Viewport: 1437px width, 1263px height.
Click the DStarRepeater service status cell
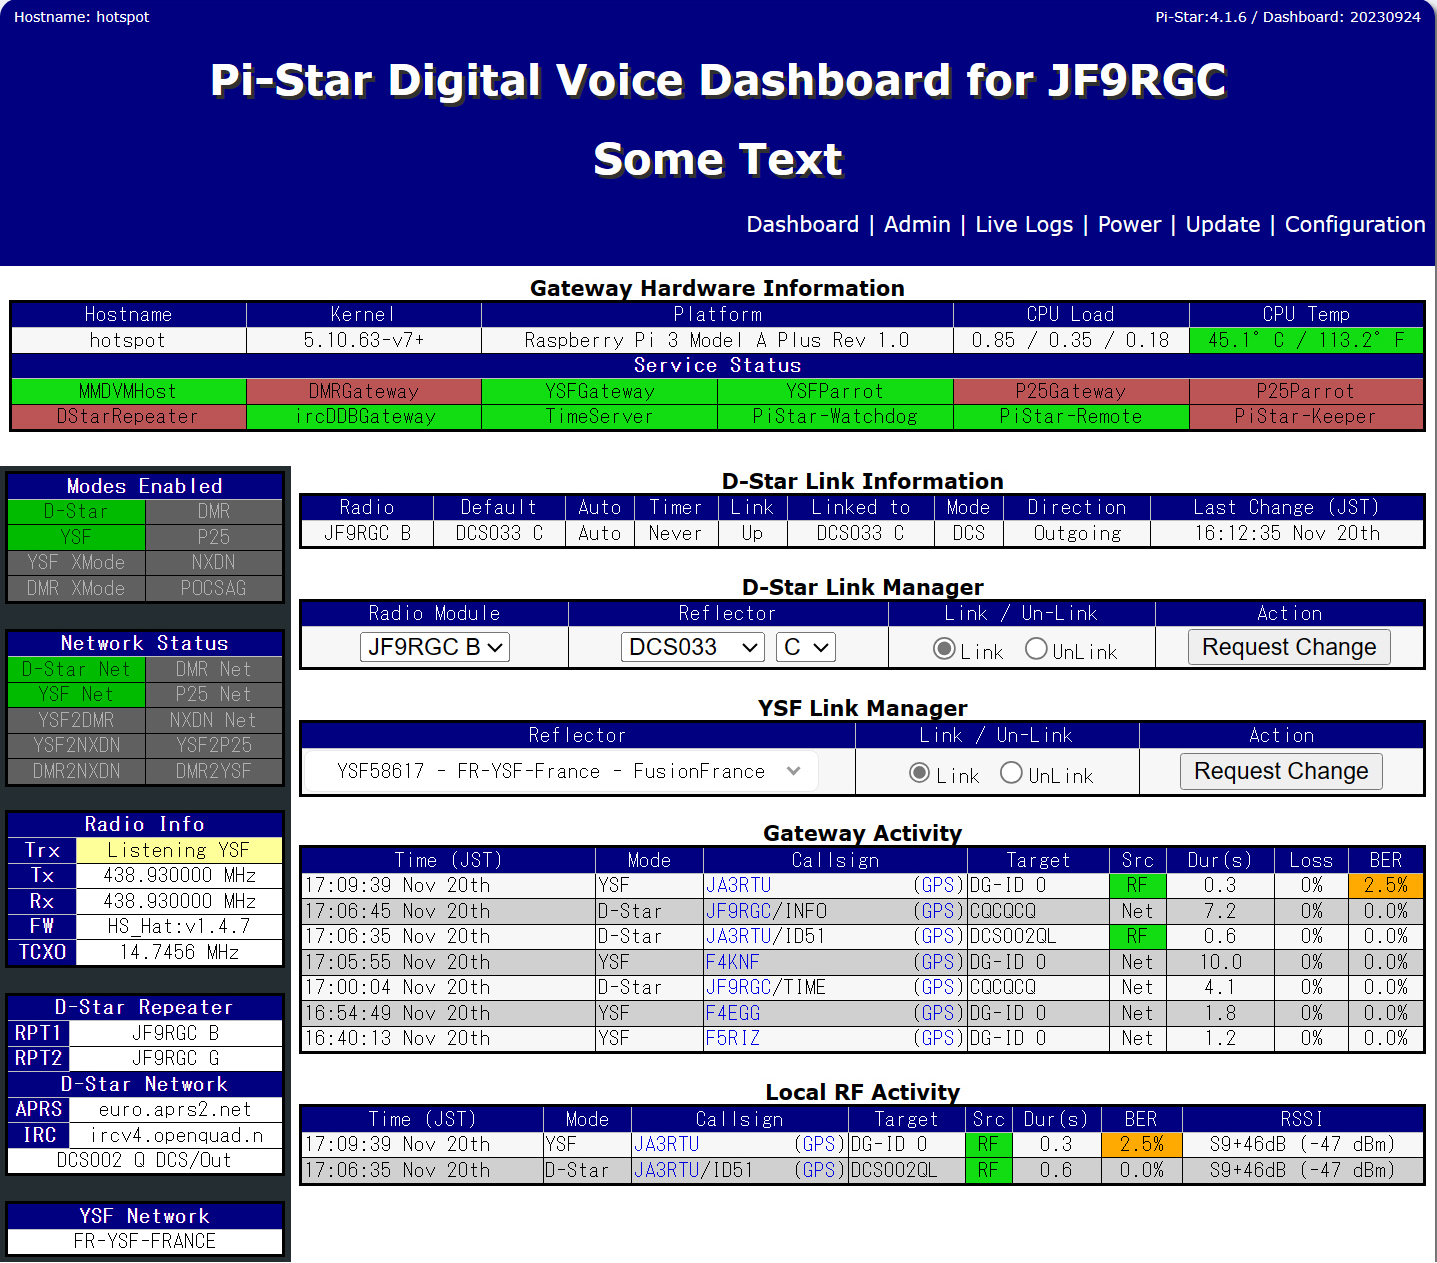(128, 416)
